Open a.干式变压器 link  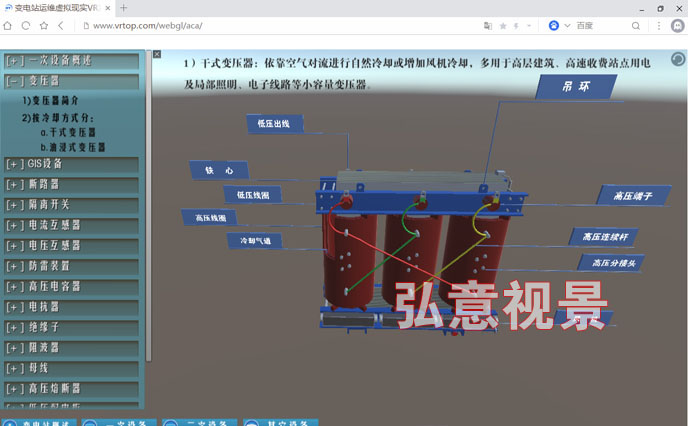68,132
